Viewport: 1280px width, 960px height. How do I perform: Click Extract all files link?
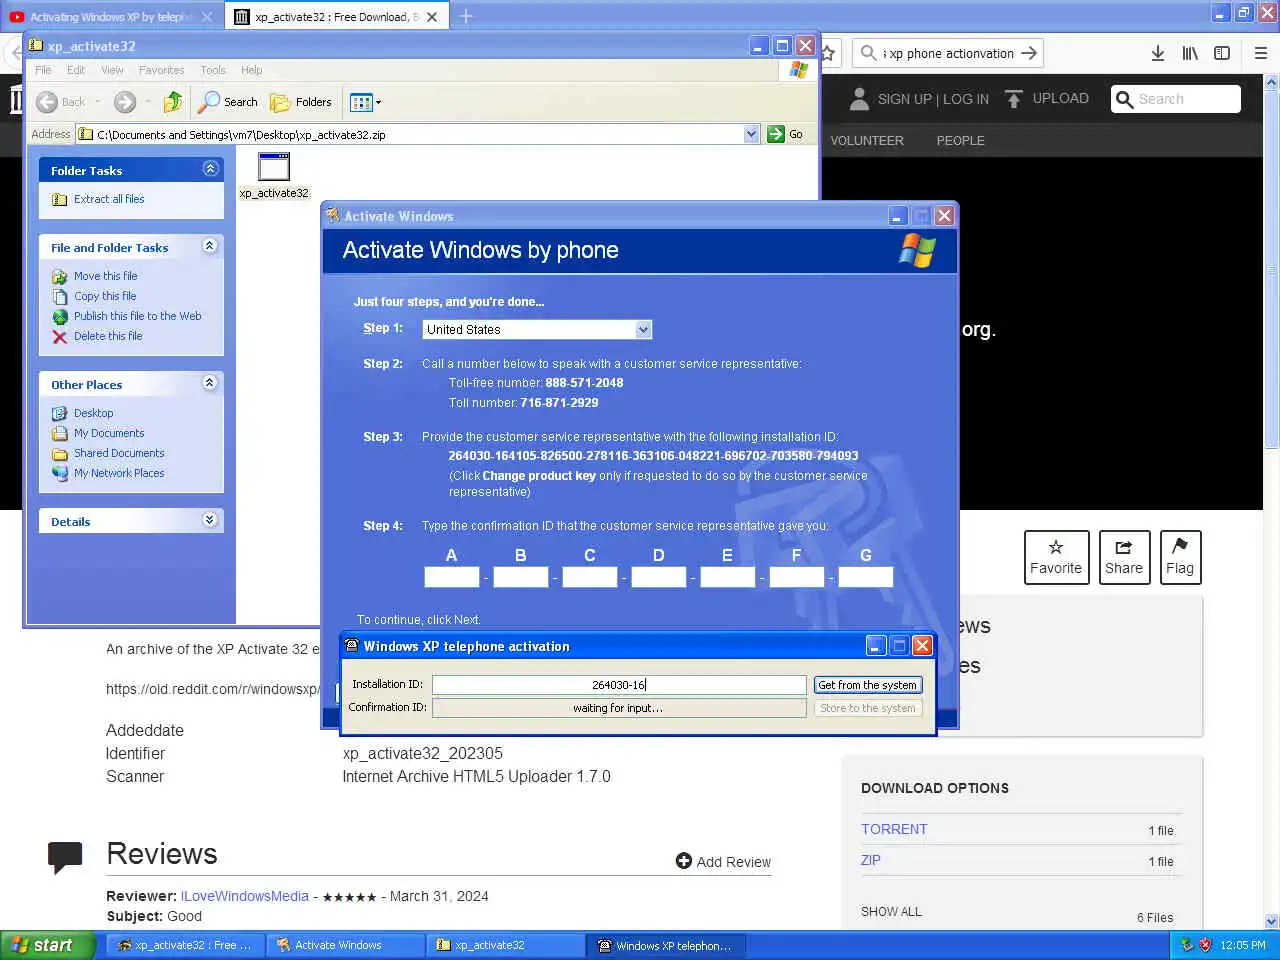pyautogui.click(x=109, y=199)
